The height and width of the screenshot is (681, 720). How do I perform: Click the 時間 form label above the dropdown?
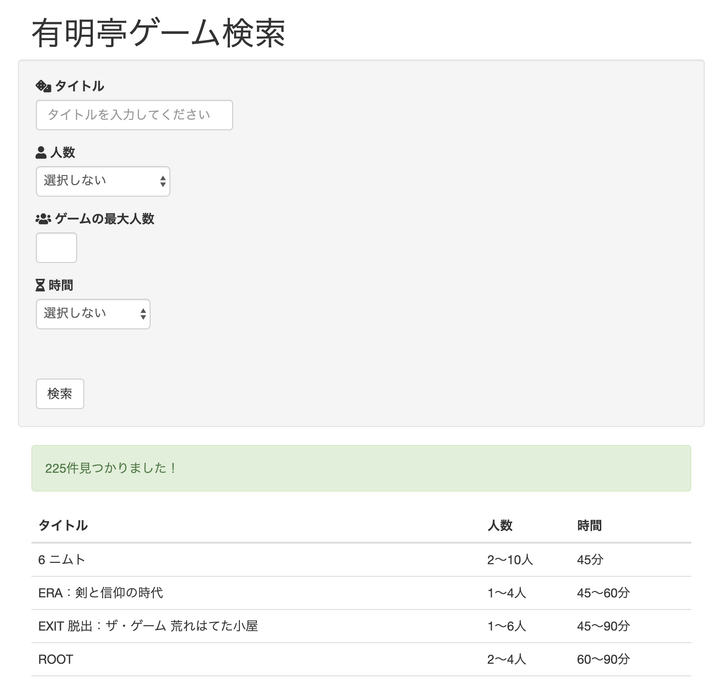(x=61, y=285)
